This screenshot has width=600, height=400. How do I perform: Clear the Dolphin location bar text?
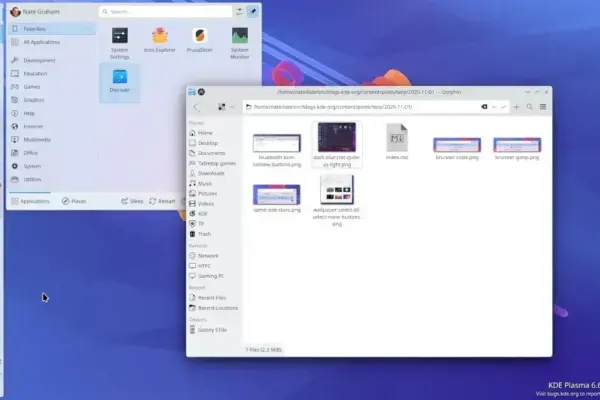[484, 107]
